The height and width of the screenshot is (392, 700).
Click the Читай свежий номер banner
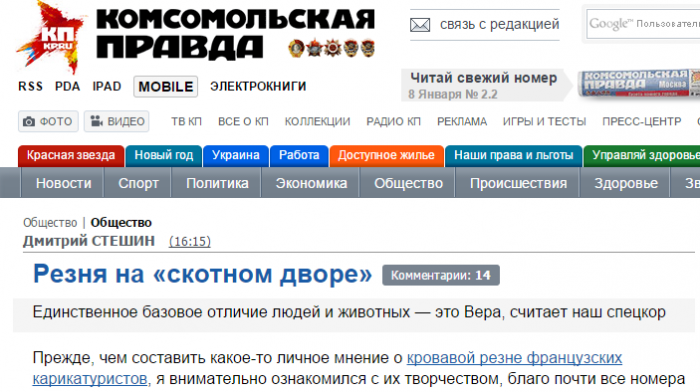click(x=484, y=85)
